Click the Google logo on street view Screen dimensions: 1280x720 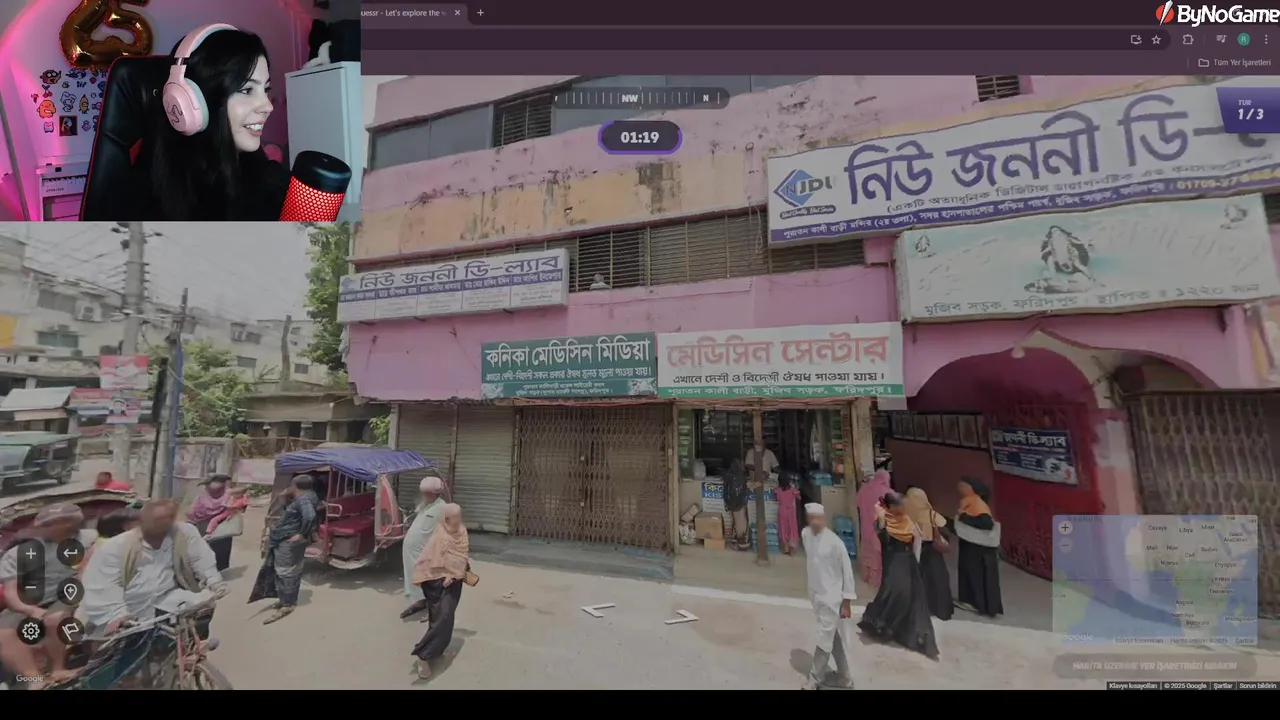(x=29, y=679)
